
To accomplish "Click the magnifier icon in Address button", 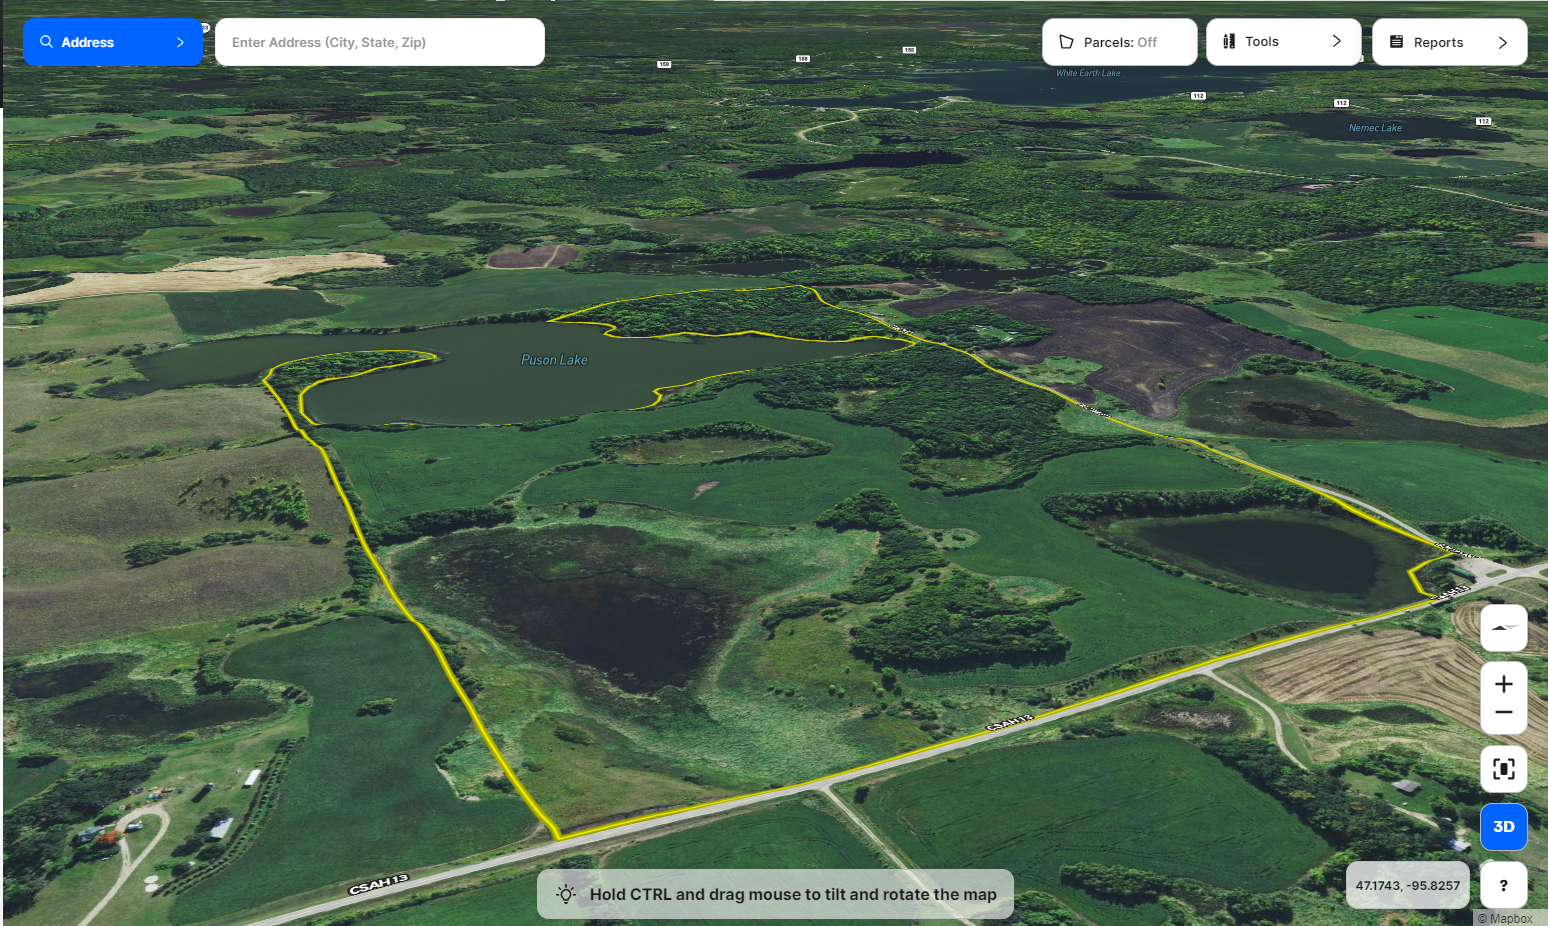I will click(x=46, y=42).
